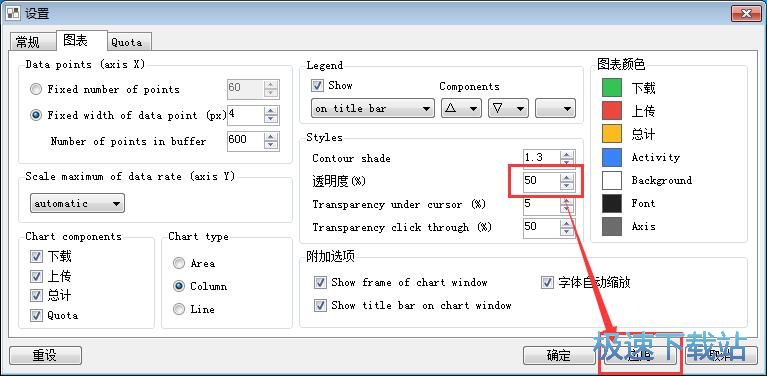This screenshot has width=767, height=376.
Task: Click the red 上传 chart color swatch
Action: (612, 111)
